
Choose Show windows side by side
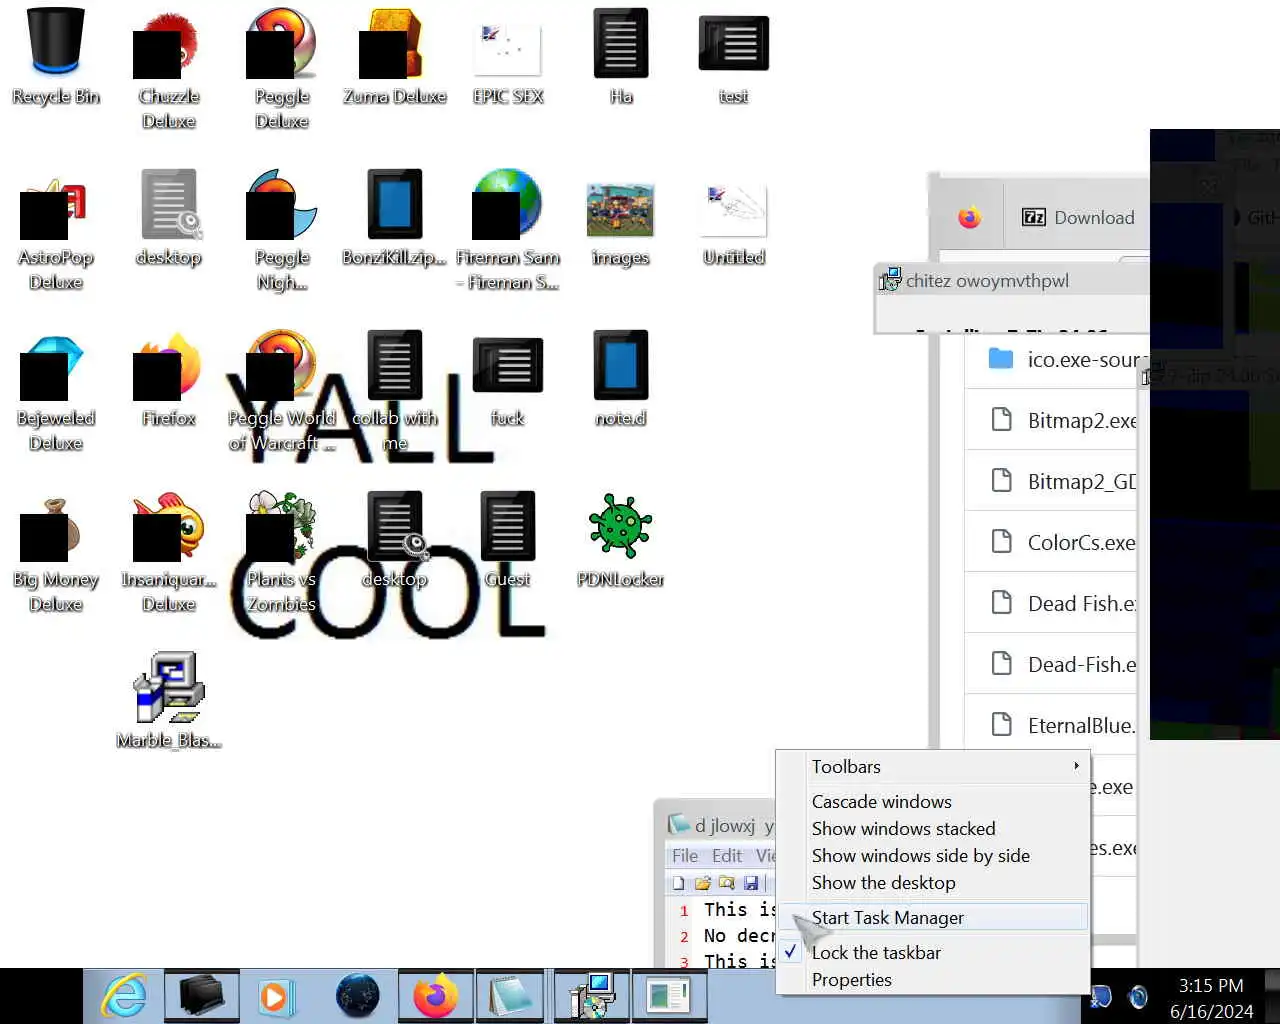tap(920, 855)
